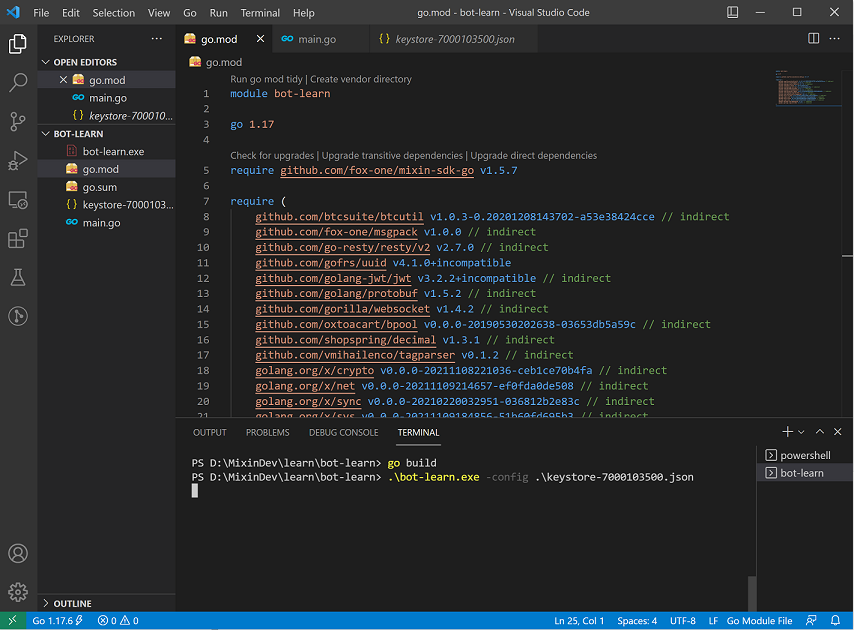
Task: Open the new terminal launch profile dropdown
Action: click(x=803, y=432)
